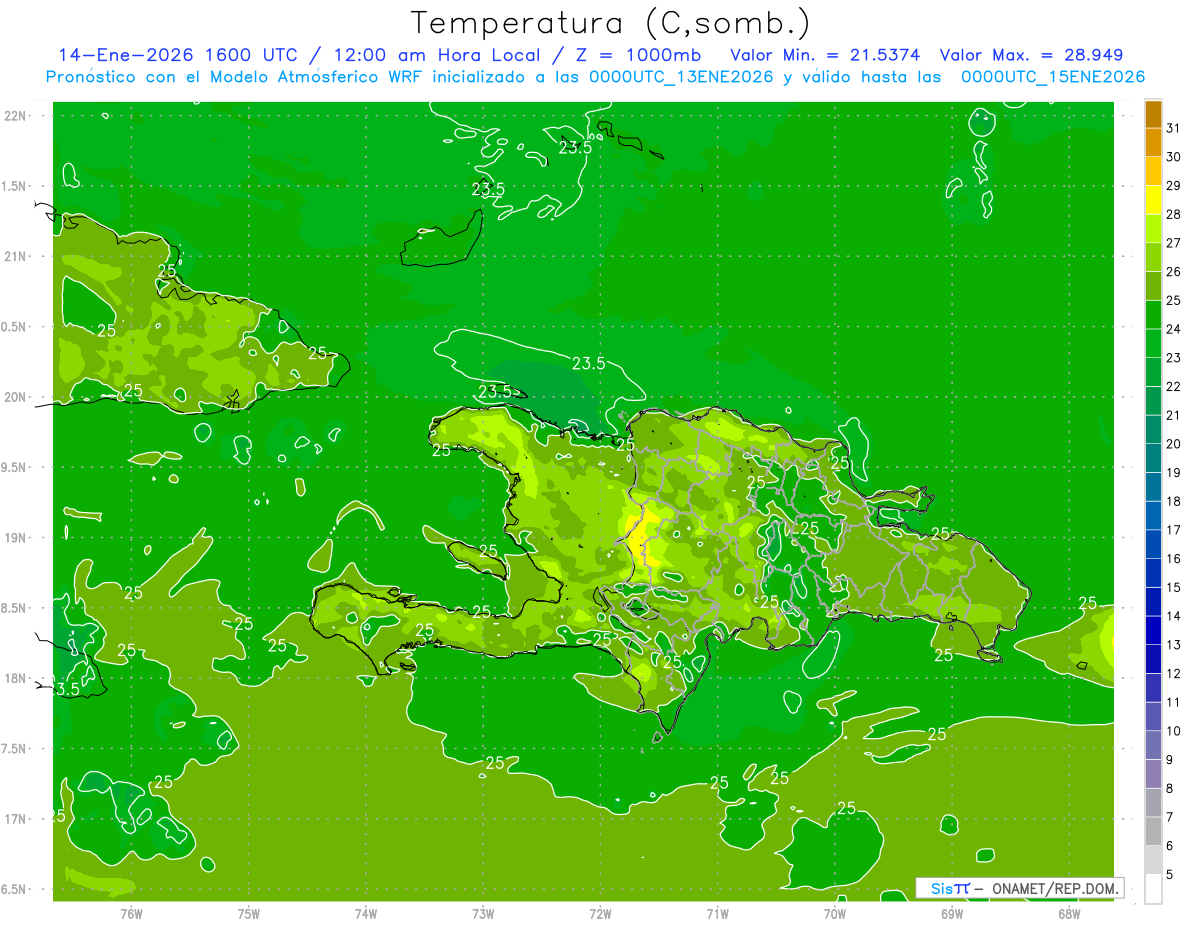This screenshot has width=1200, height=927.
Task: Click the '24' value in the color legend
Action: coord(1174,329)
